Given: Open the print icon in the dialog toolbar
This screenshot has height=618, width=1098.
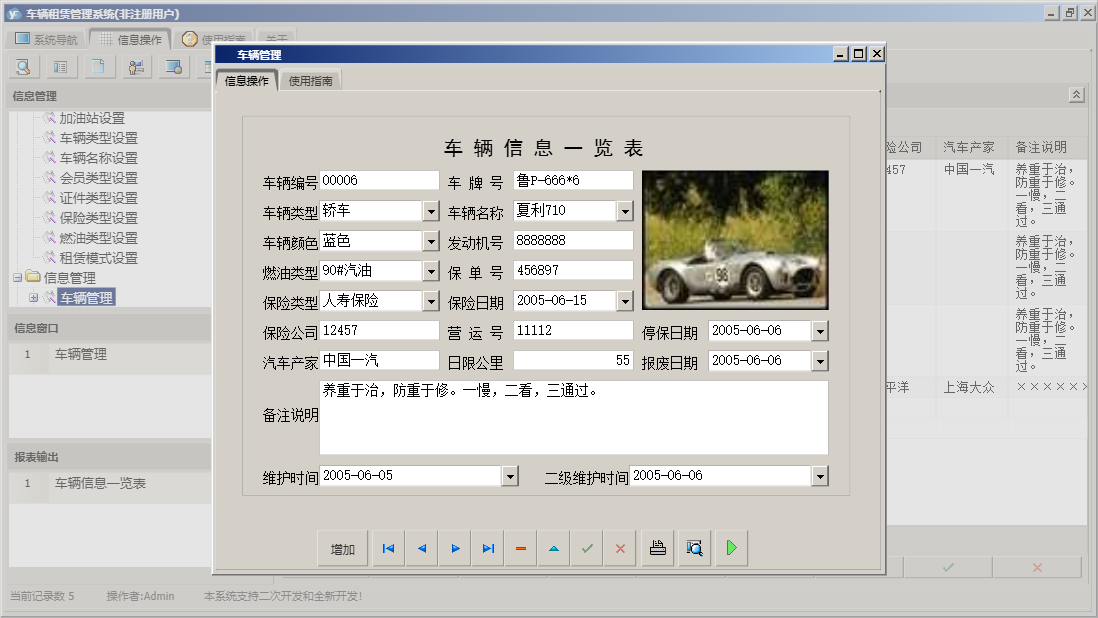Looking at the screenshot, I should [x=657, y=547].
